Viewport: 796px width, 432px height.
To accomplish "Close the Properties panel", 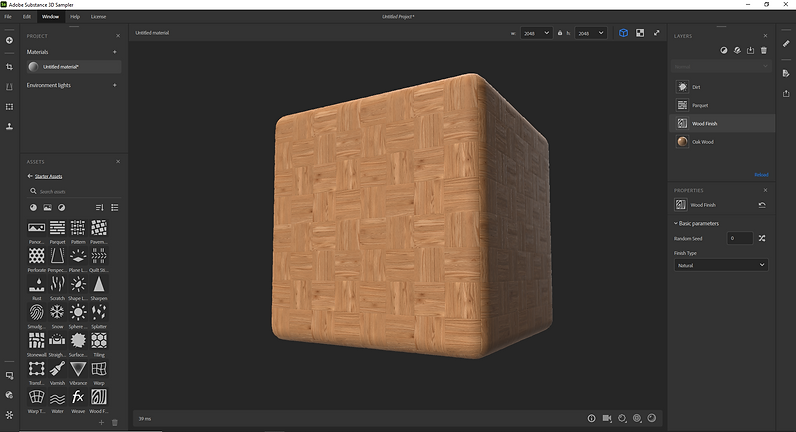I will pos(766,190).
